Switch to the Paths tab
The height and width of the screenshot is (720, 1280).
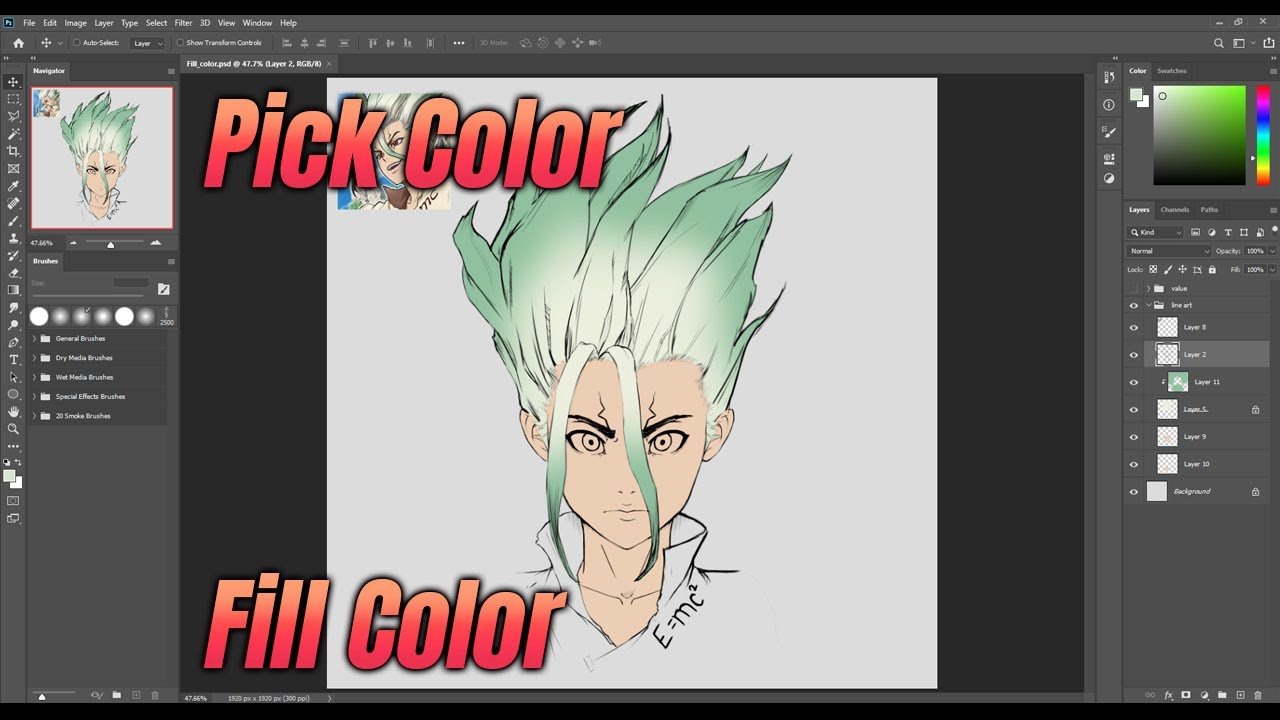click(x=1210, y=210)
